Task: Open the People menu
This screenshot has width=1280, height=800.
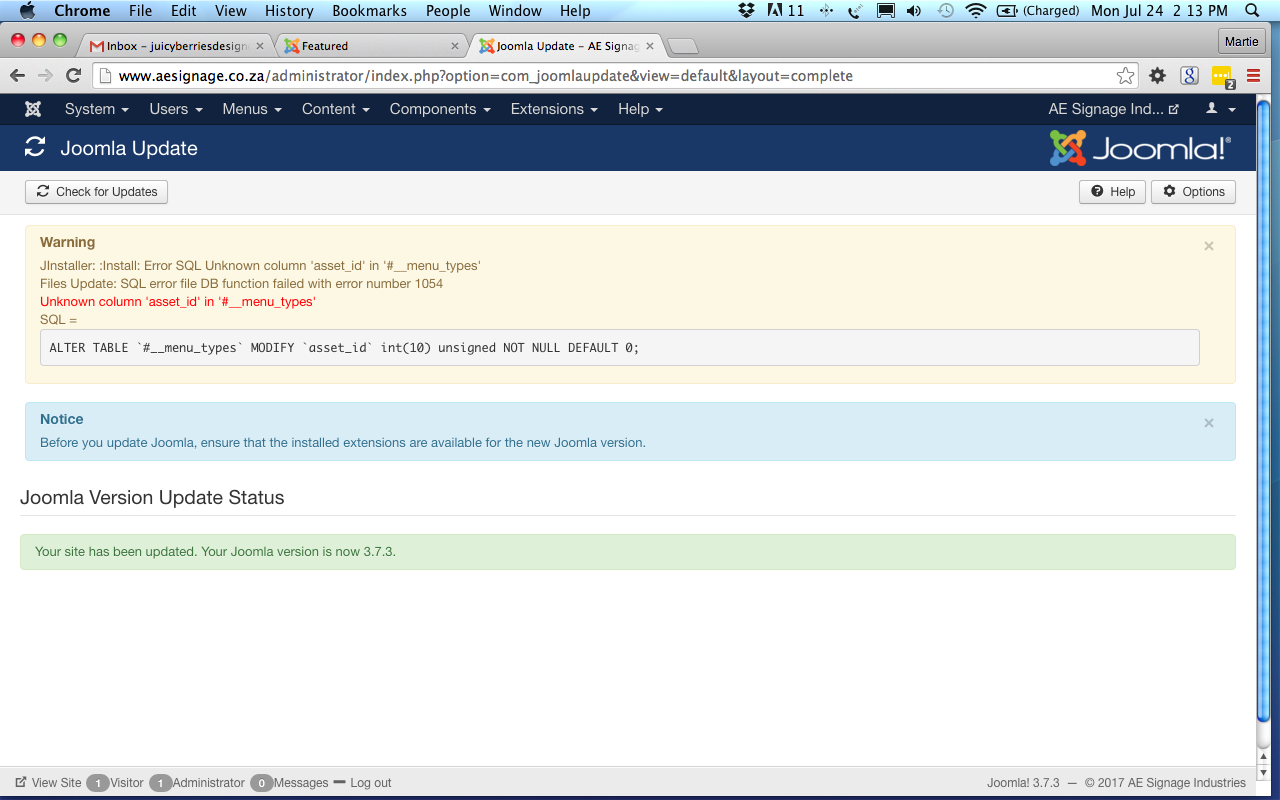Action: click(x=448, y=11)
